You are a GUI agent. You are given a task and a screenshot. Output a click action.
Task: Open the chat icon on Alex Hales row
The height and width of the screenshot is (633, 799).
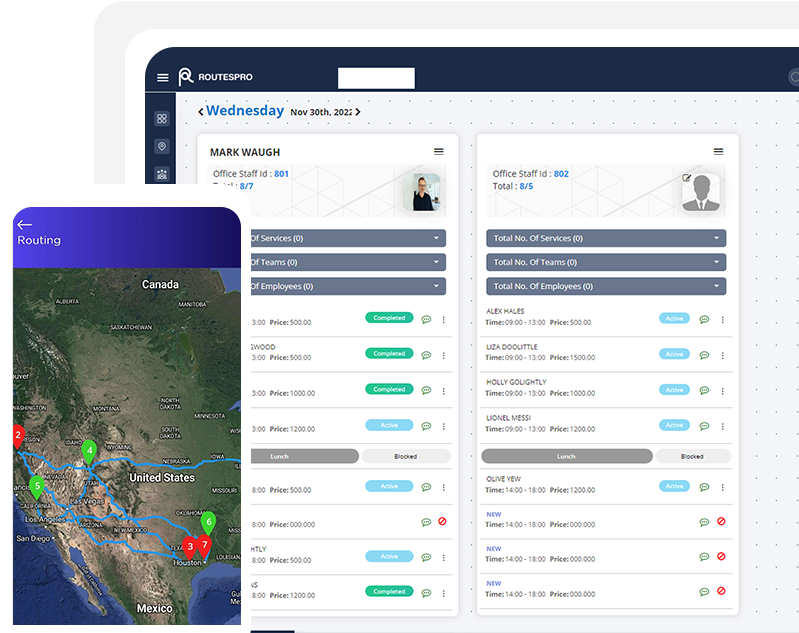pyautogui.click(x=704, y=319)
